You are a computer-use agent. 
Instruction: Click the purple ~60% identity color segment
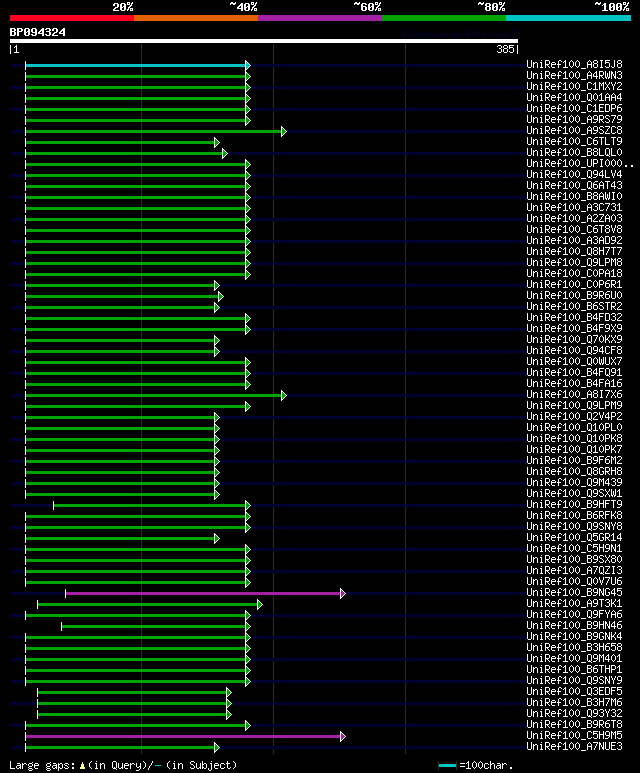pyautogui.click(x=320, y=18)
